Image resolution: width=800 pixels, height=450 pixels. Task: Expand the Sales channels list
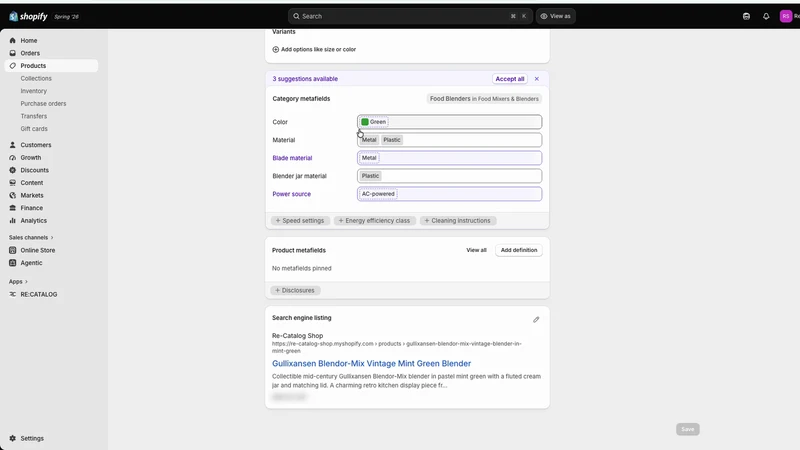pyautogui.click(x=31, y=238)
